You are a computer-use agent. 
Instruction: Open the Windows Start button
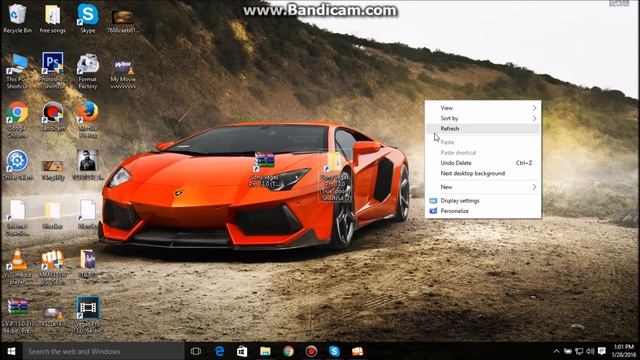point(11,351)
